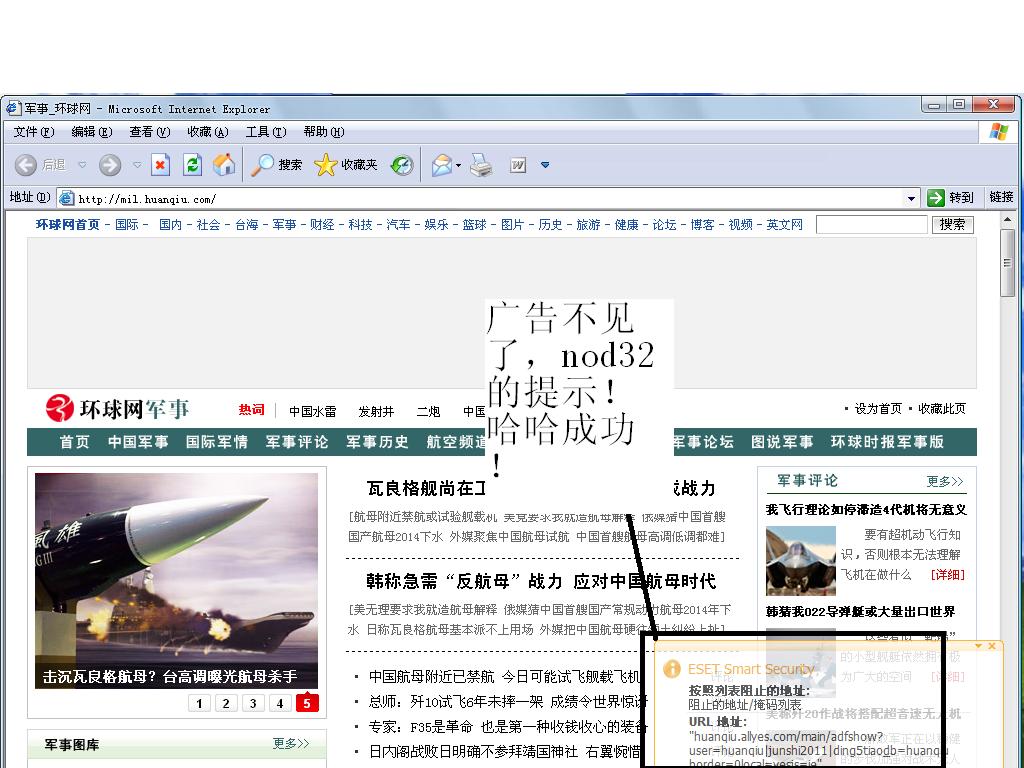Click the 发射井 hot word link
The image size is (1024, 768).
[376, 411]
